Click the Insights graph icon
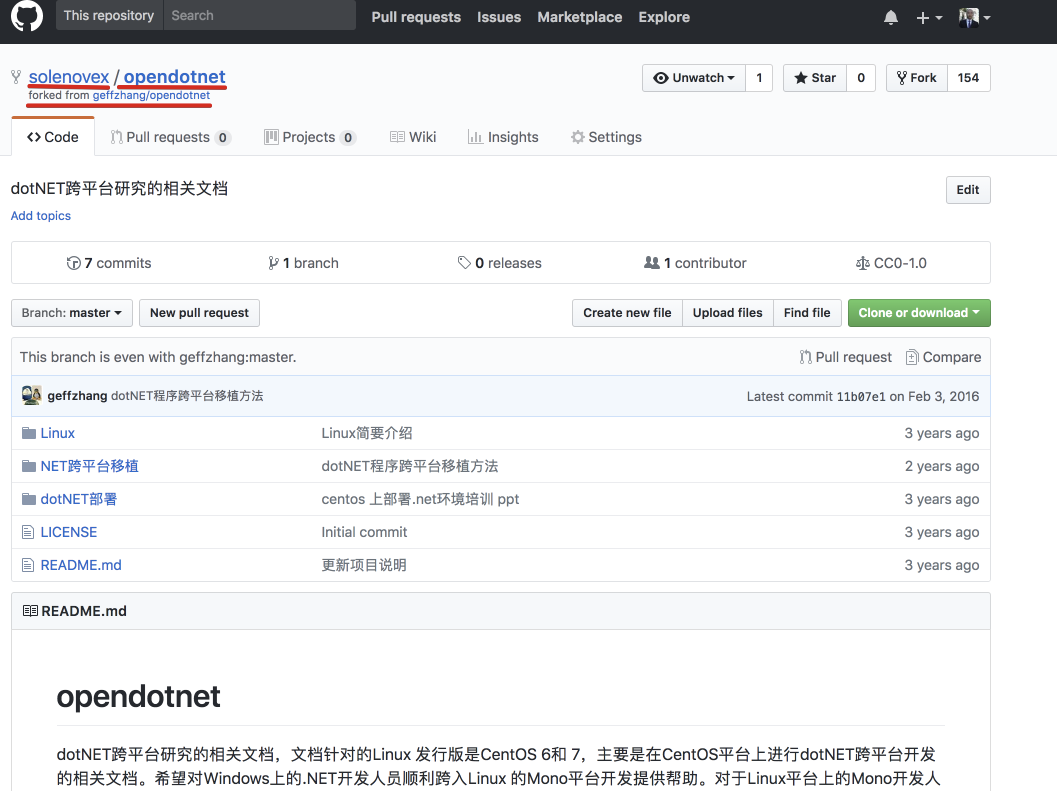Image resolution: width=1057 pixels, height=791 pixels. coord(475,137)
